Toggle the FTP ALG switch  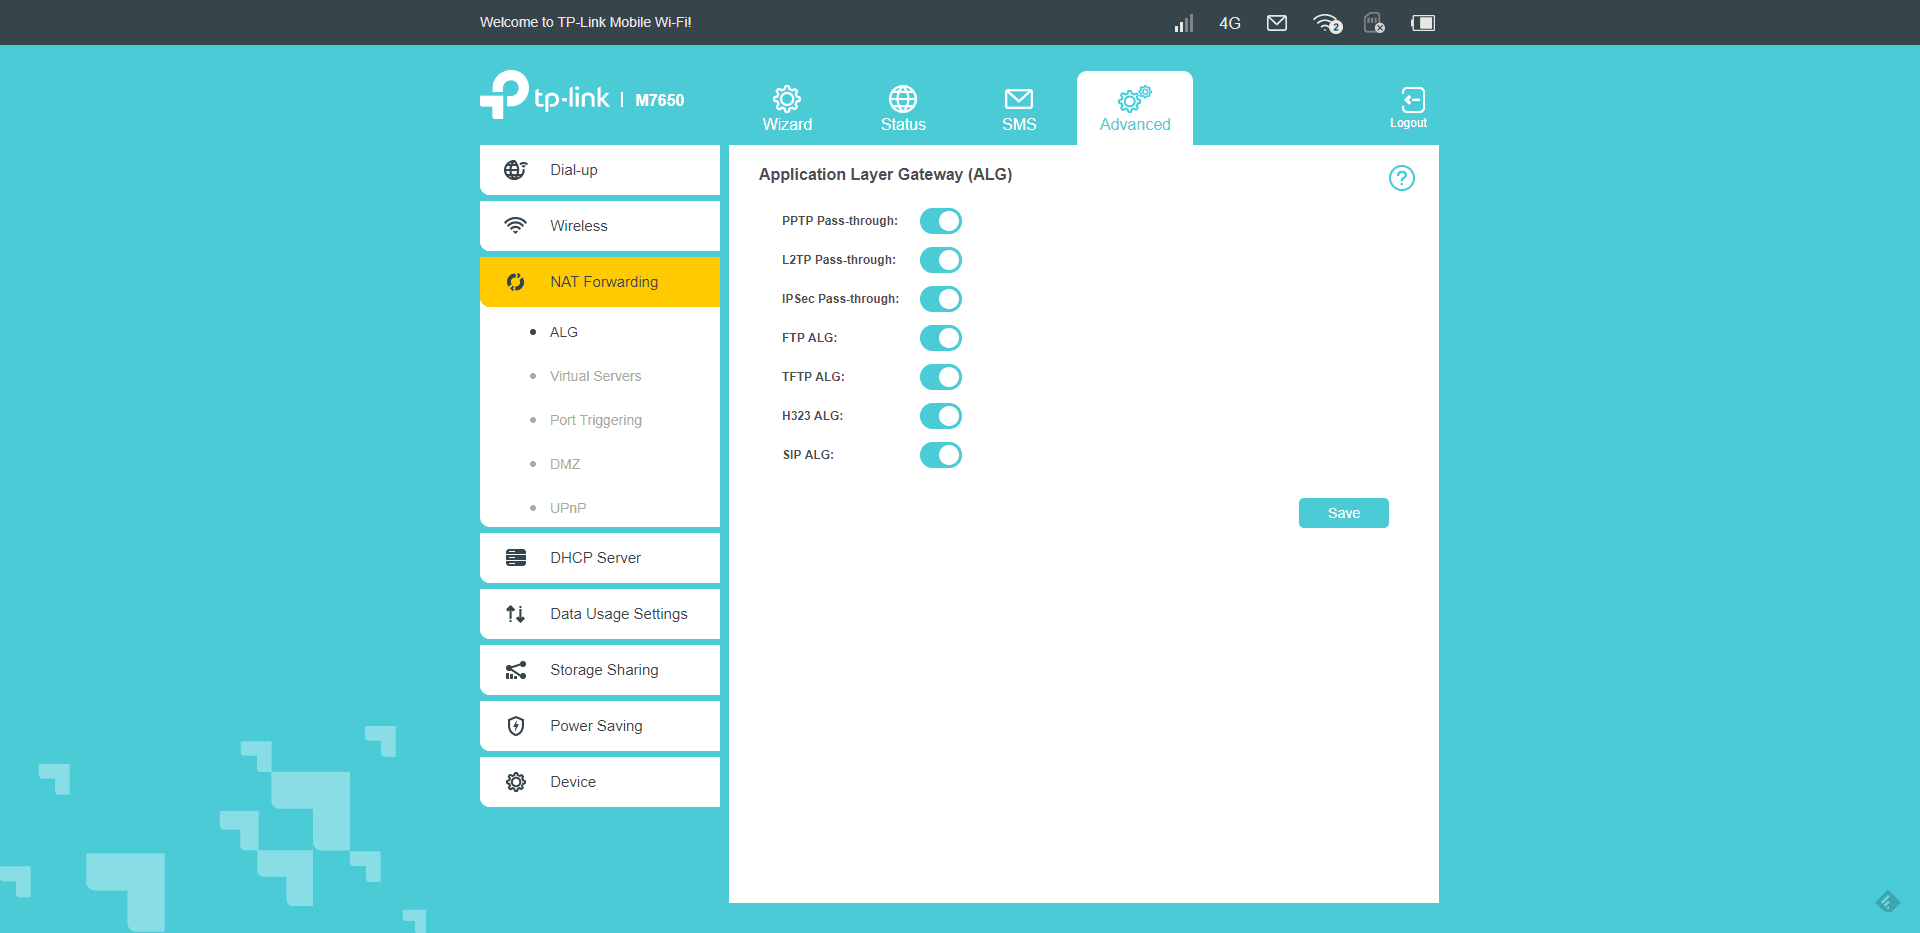pyautogui.click(x=940, y=338)
